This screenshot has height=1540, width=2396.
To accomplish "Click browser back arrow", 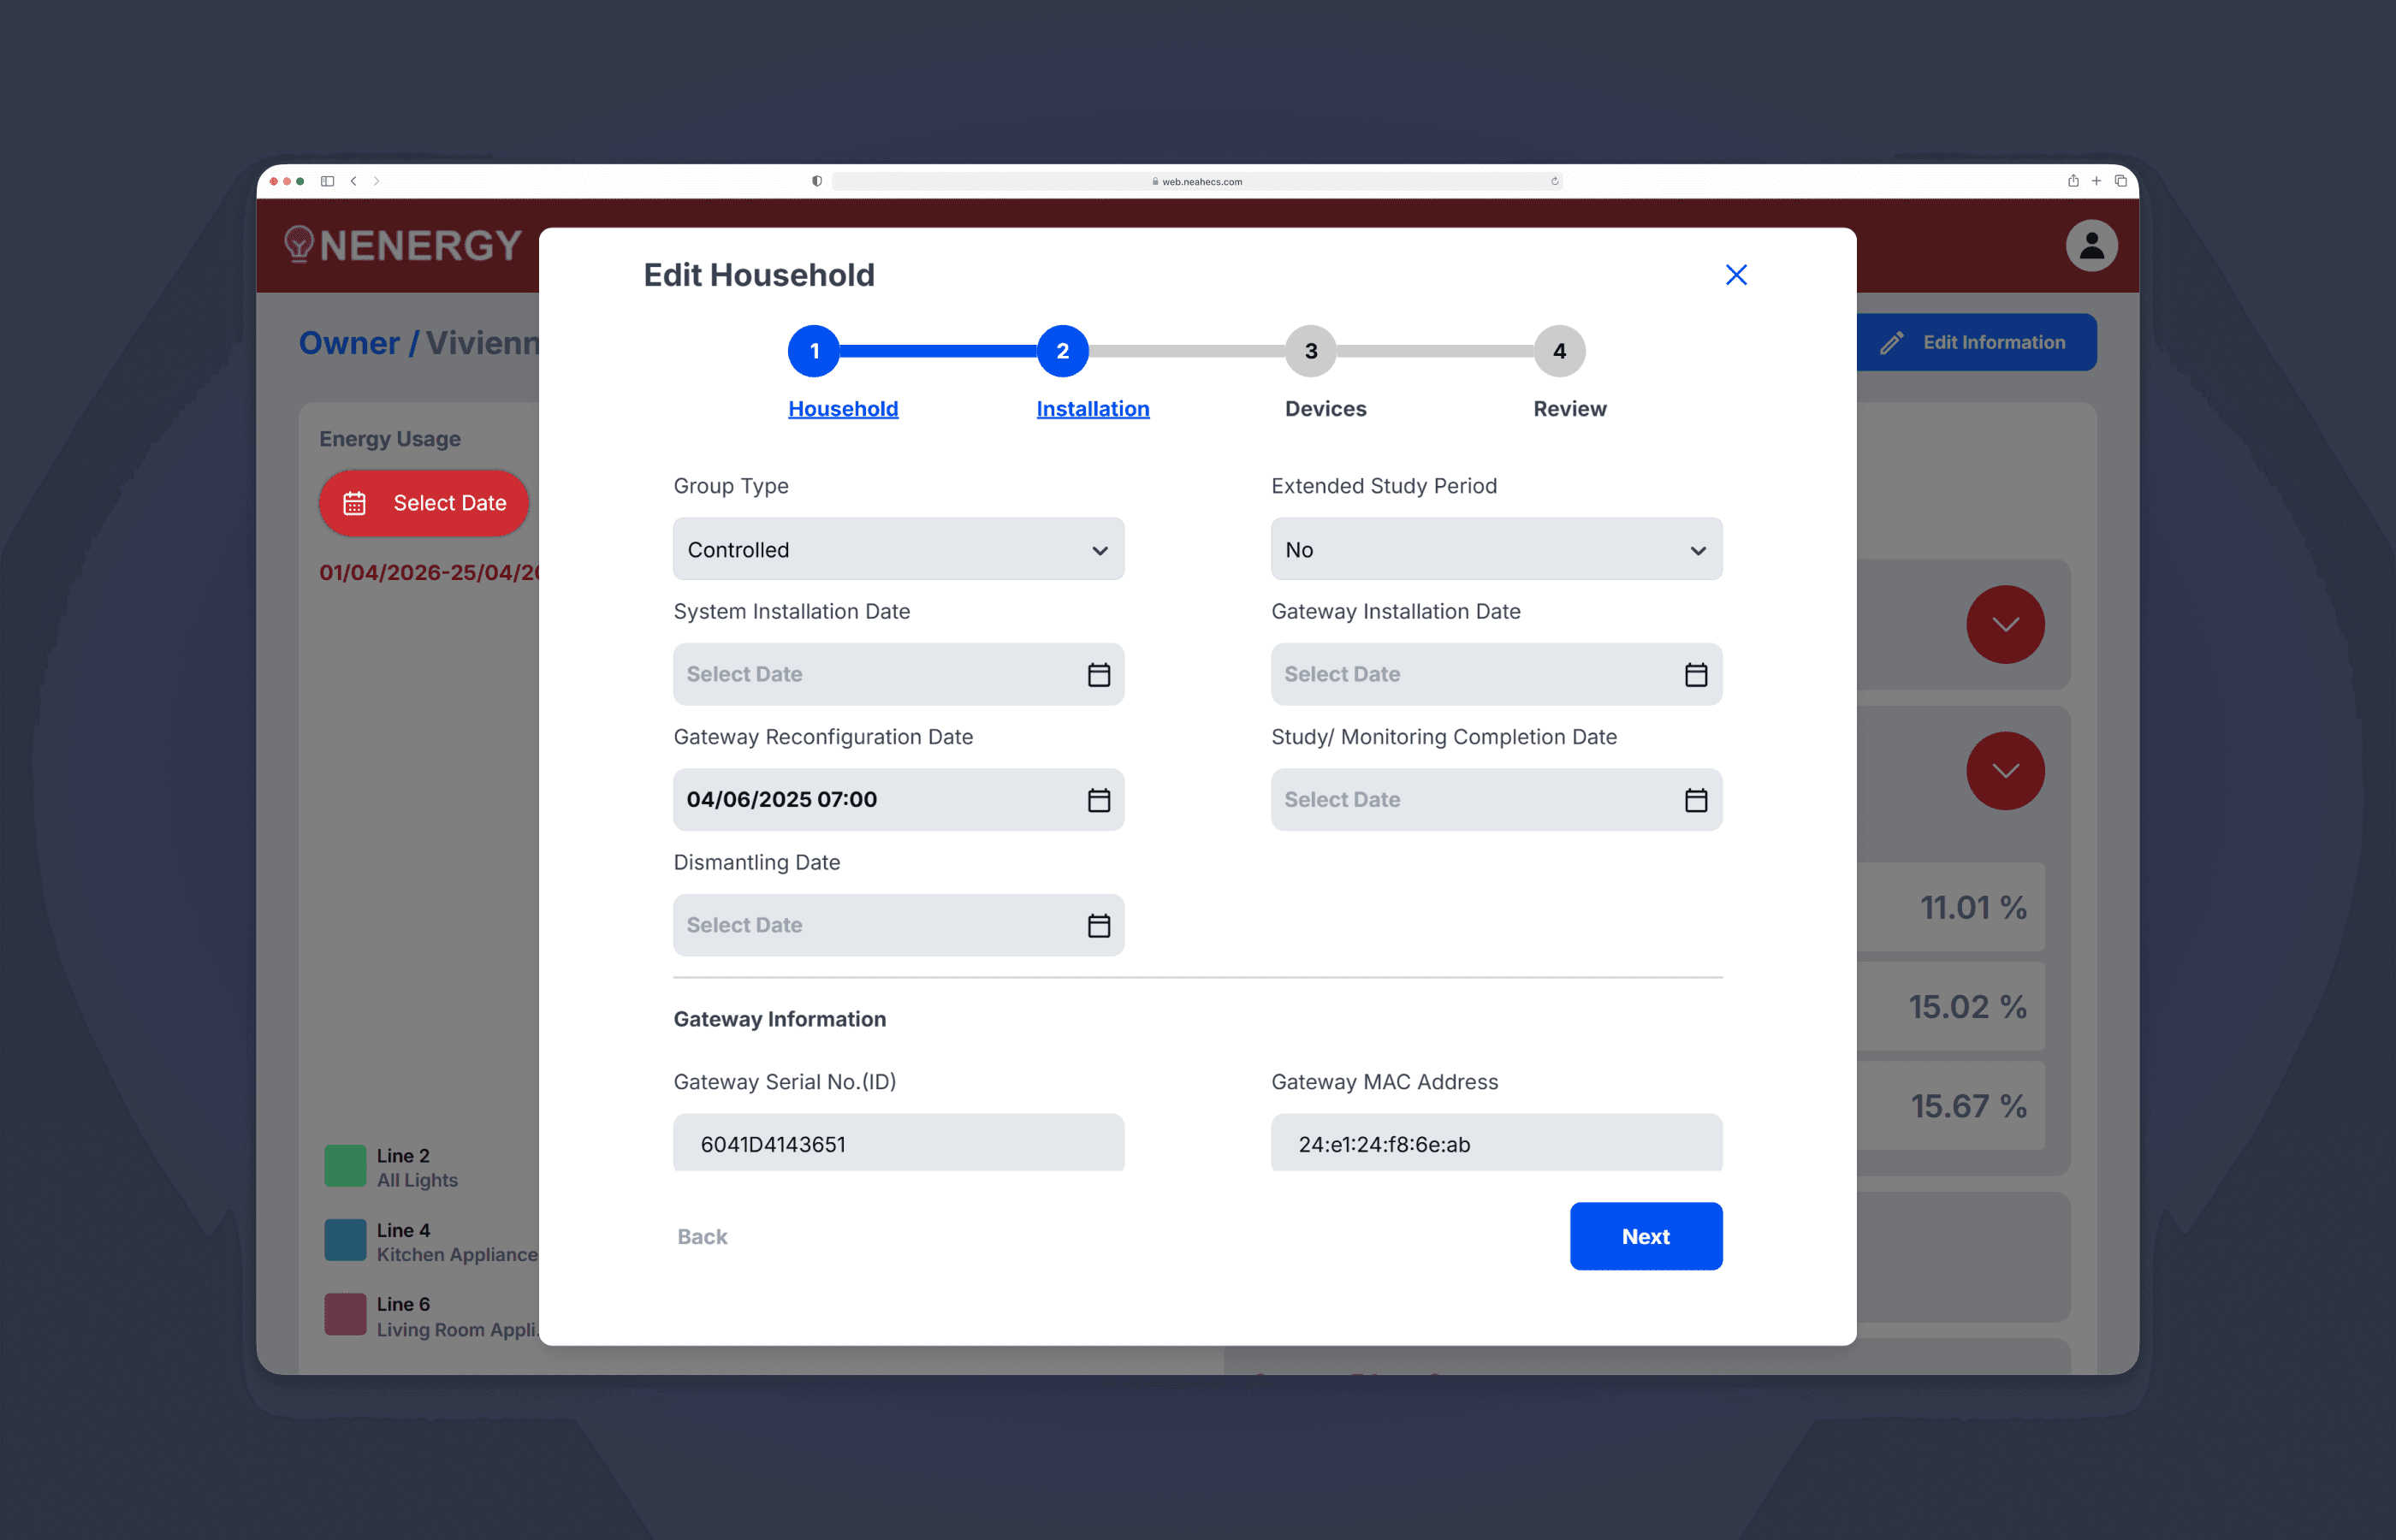I will pos(353,181).
